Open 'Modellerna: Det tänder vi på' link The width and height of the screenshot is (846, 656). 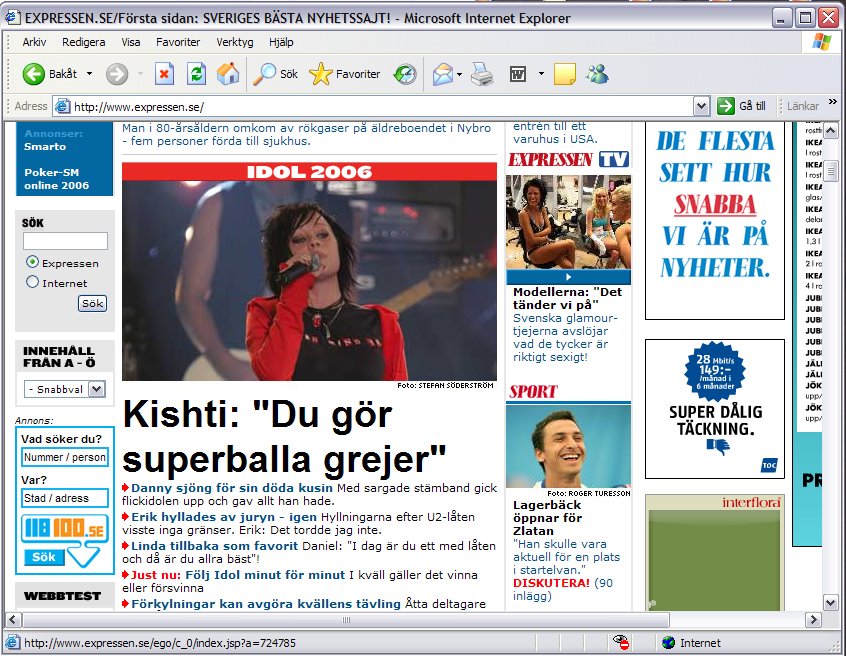coord(567,298)
